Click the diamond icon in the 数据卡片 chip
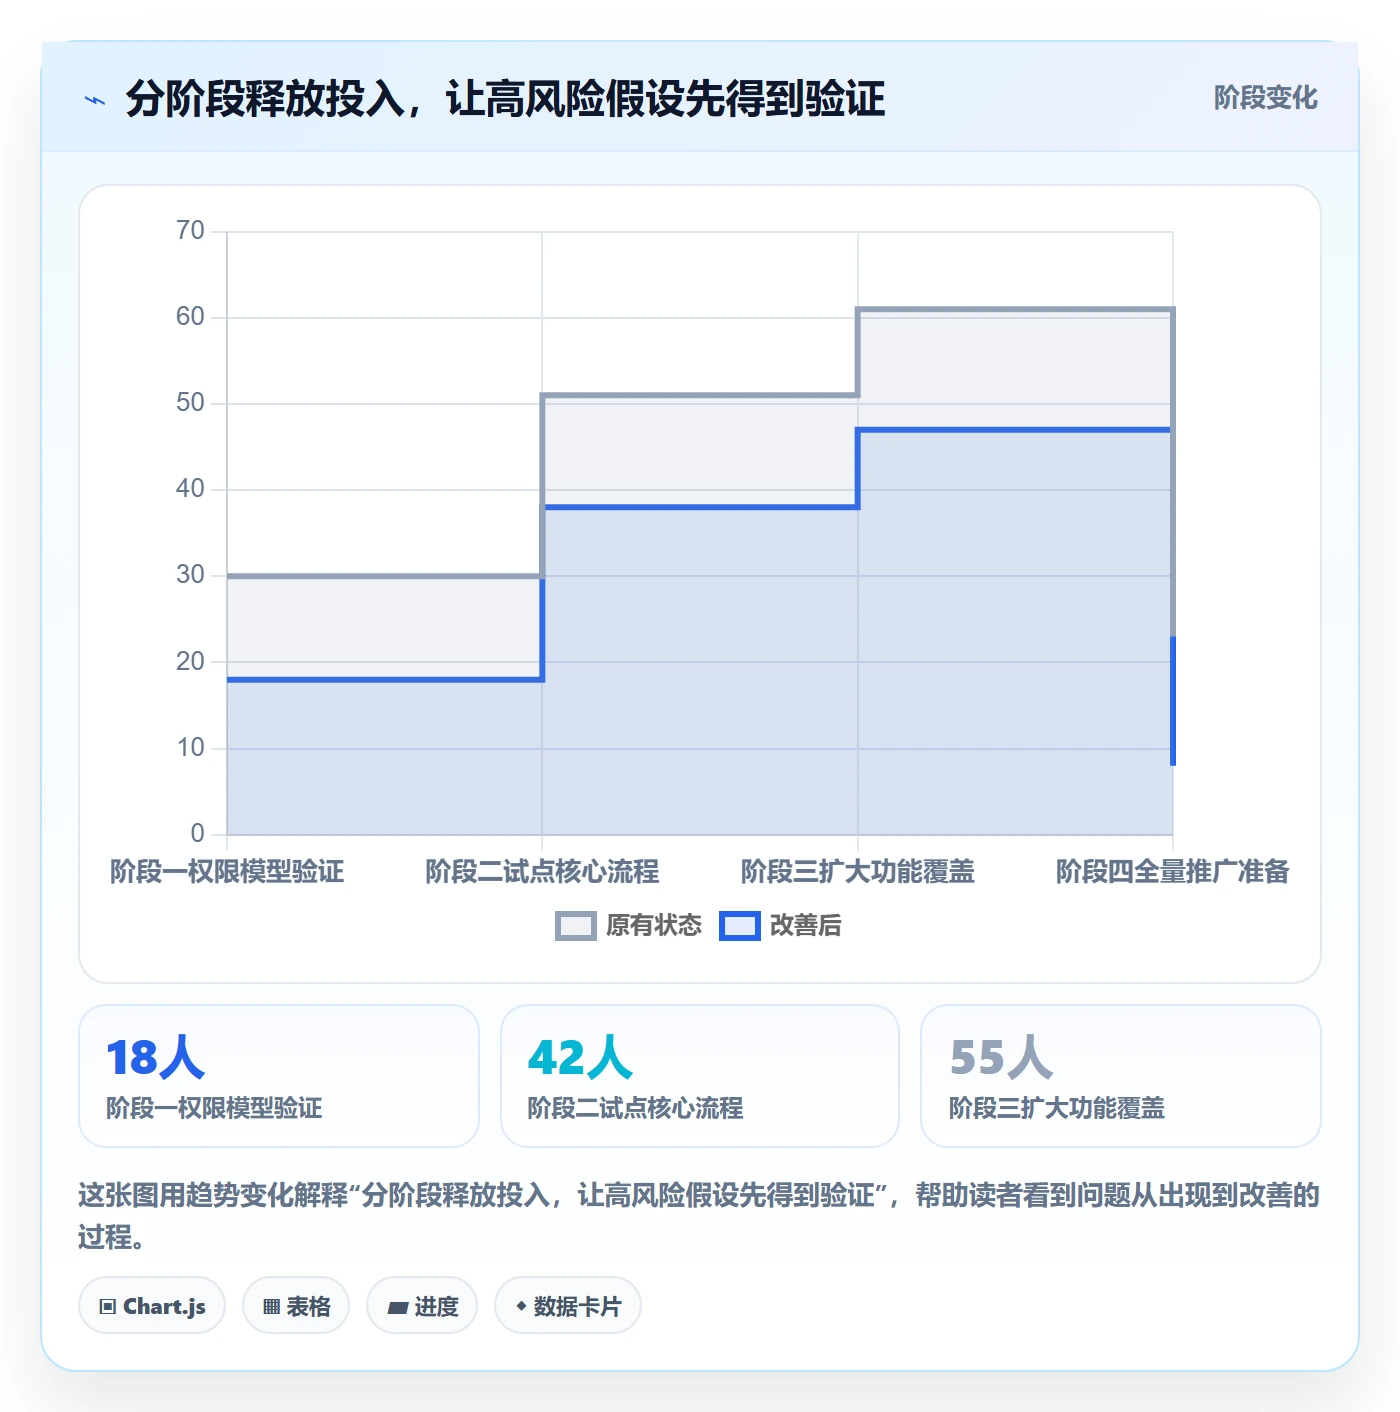 coord(521,1306)
